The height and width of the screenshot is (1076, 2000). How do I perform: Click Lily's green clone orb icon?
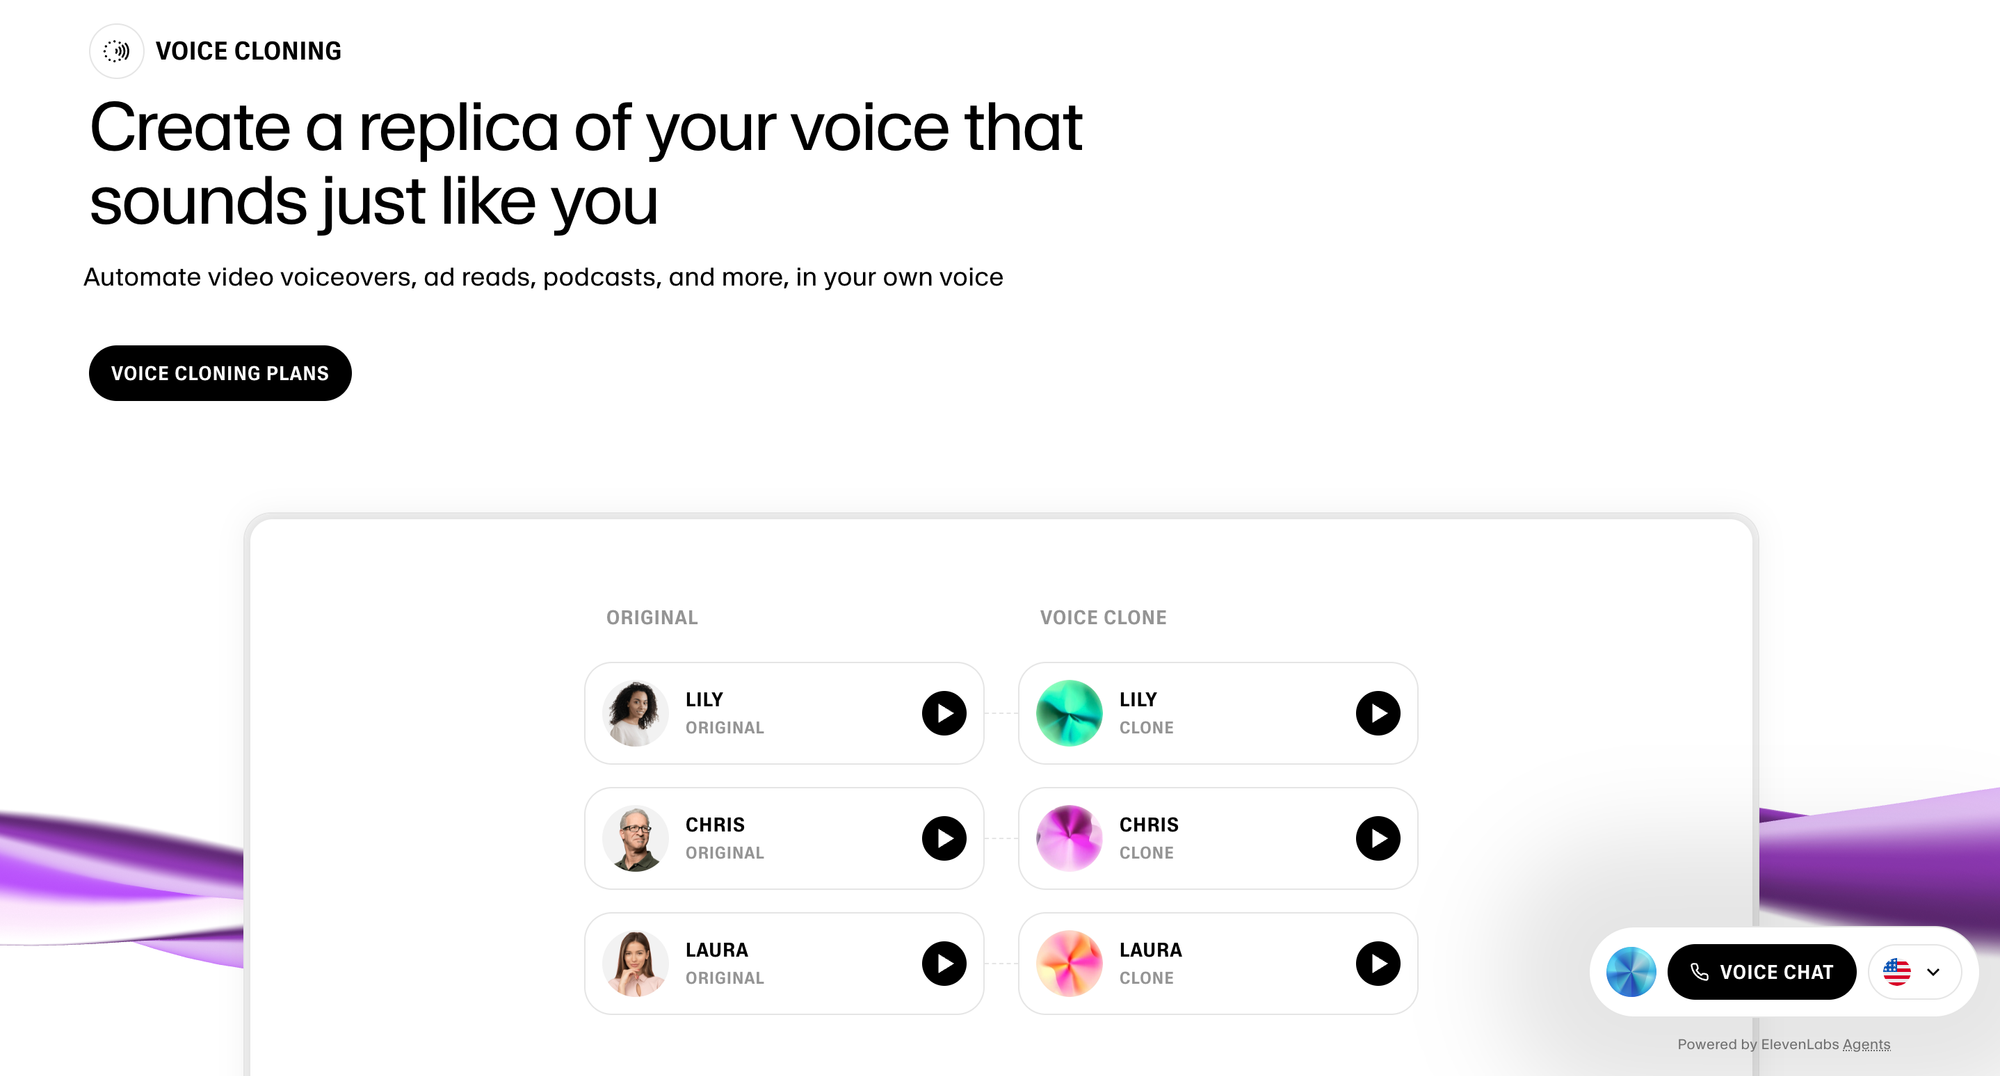[1068, 713]
